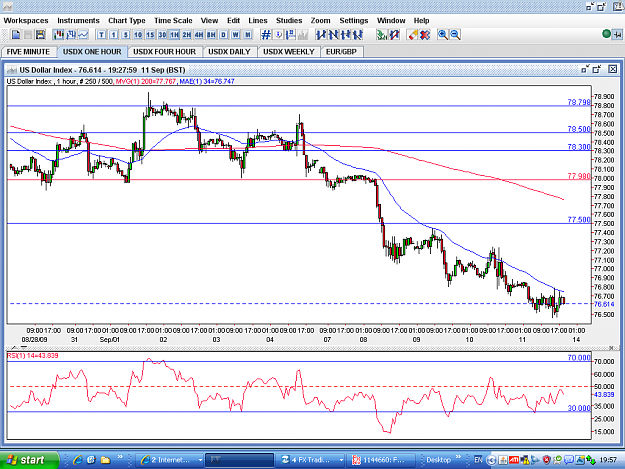
Task: Set timescale to 15 minutes
Action: (x=150, y=35)
